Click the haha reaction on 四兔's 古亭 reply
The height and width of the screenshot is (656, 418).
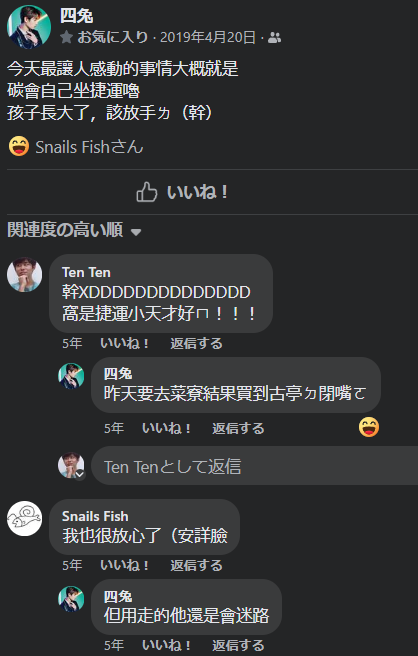[369, 427]
